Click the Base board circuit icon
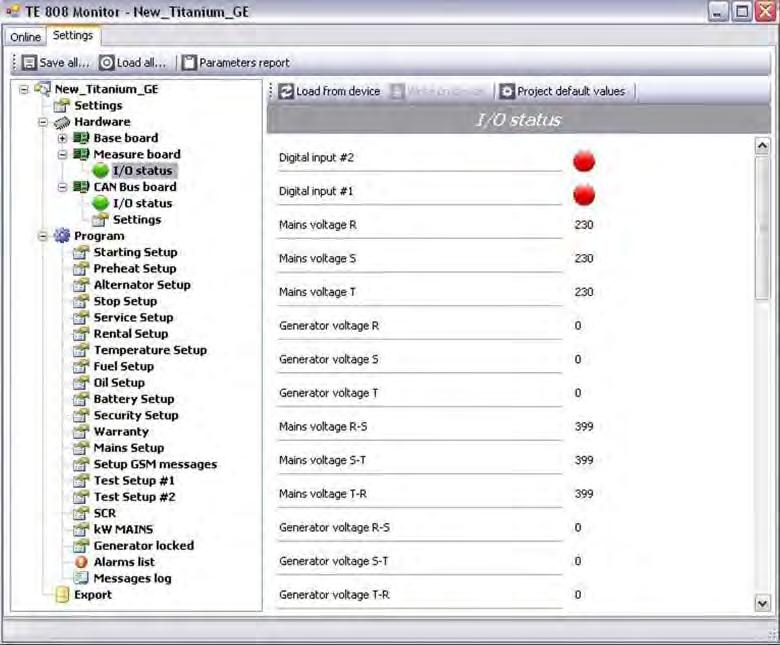The height and width of the screenshot is (645, 780). (x=81, y=138)
